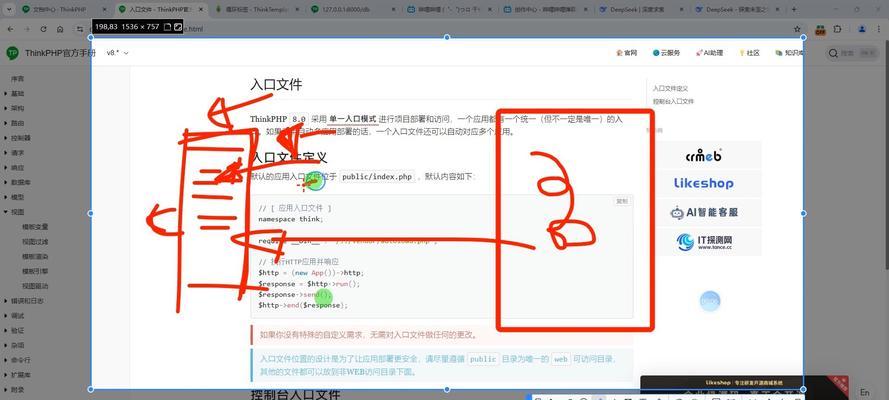This screenshot has width=889, height=400.
Task: Focus the header search input field
Action: coord(853,53)
